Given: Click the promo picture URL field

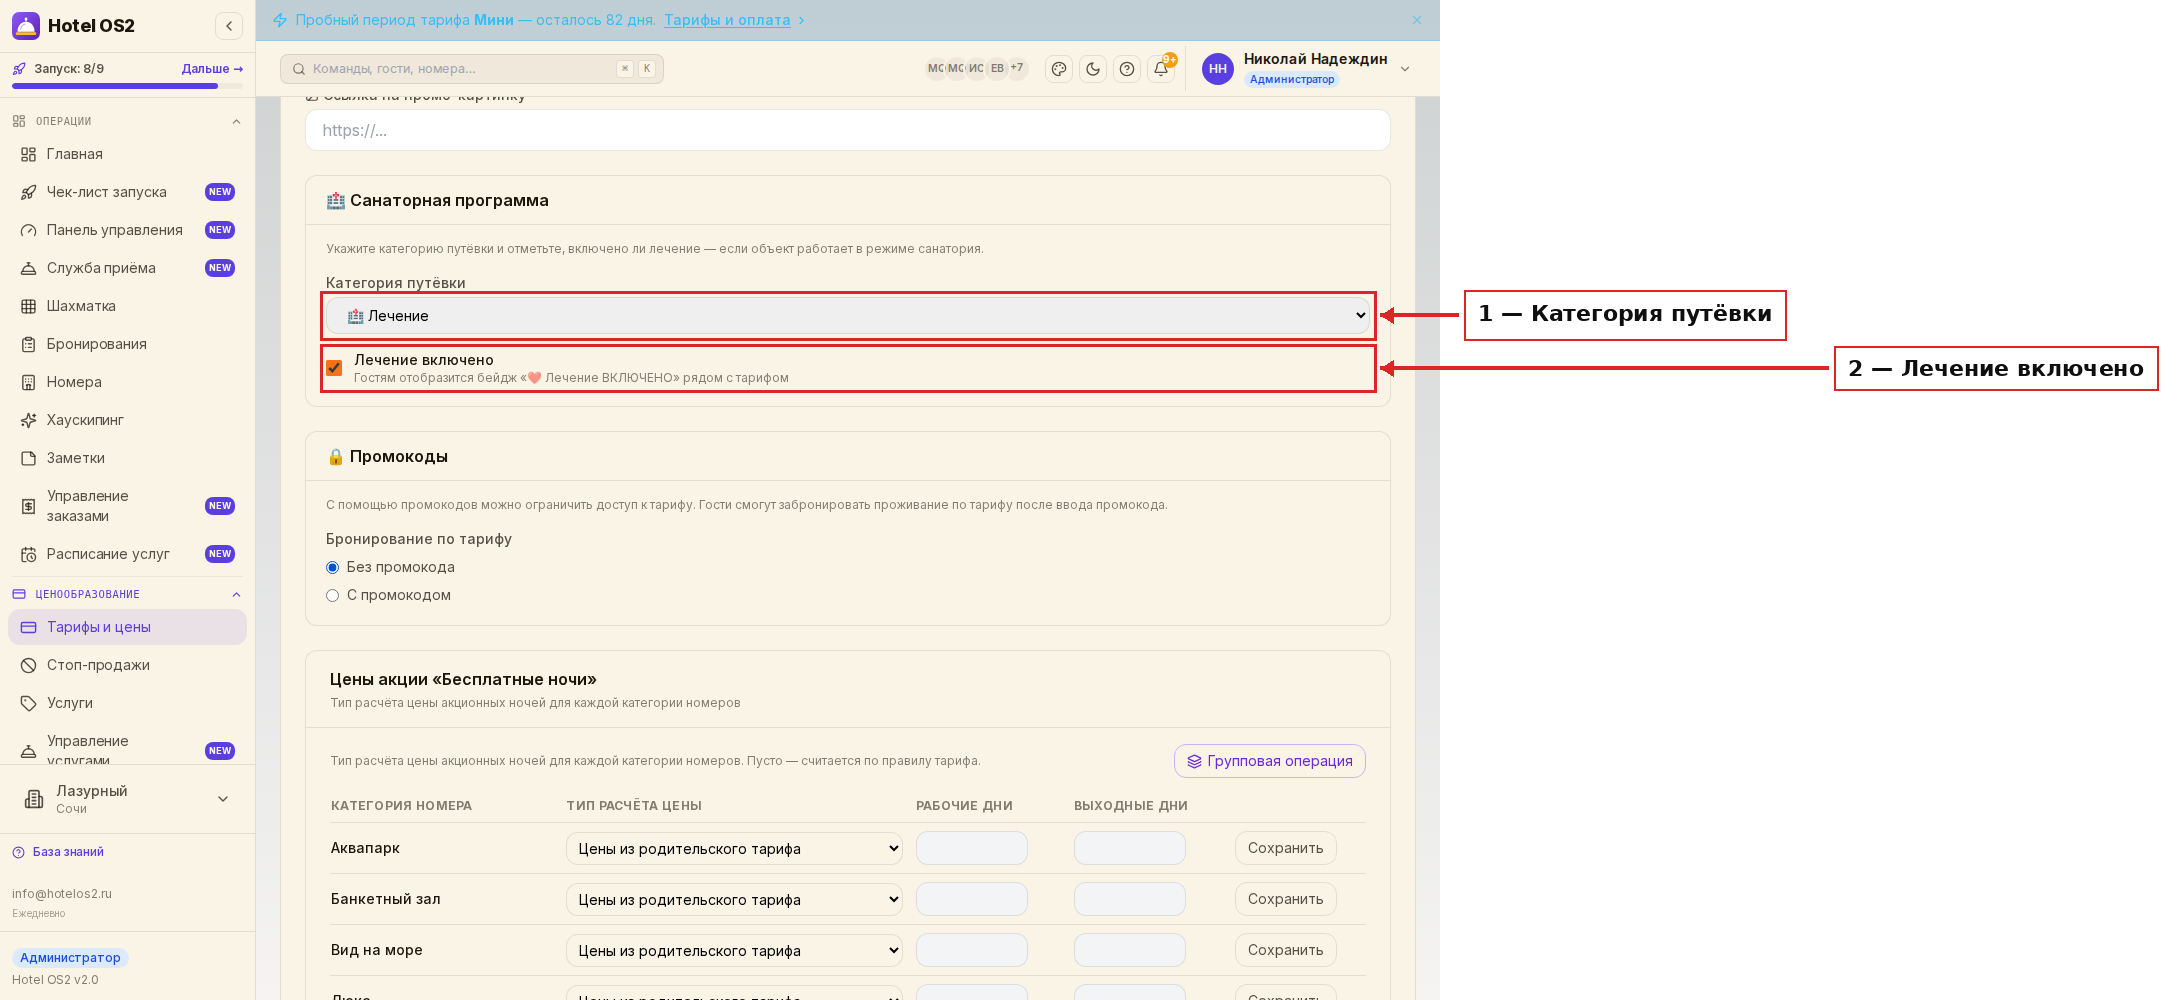Looking at the screenshot, I should point(848,130).
